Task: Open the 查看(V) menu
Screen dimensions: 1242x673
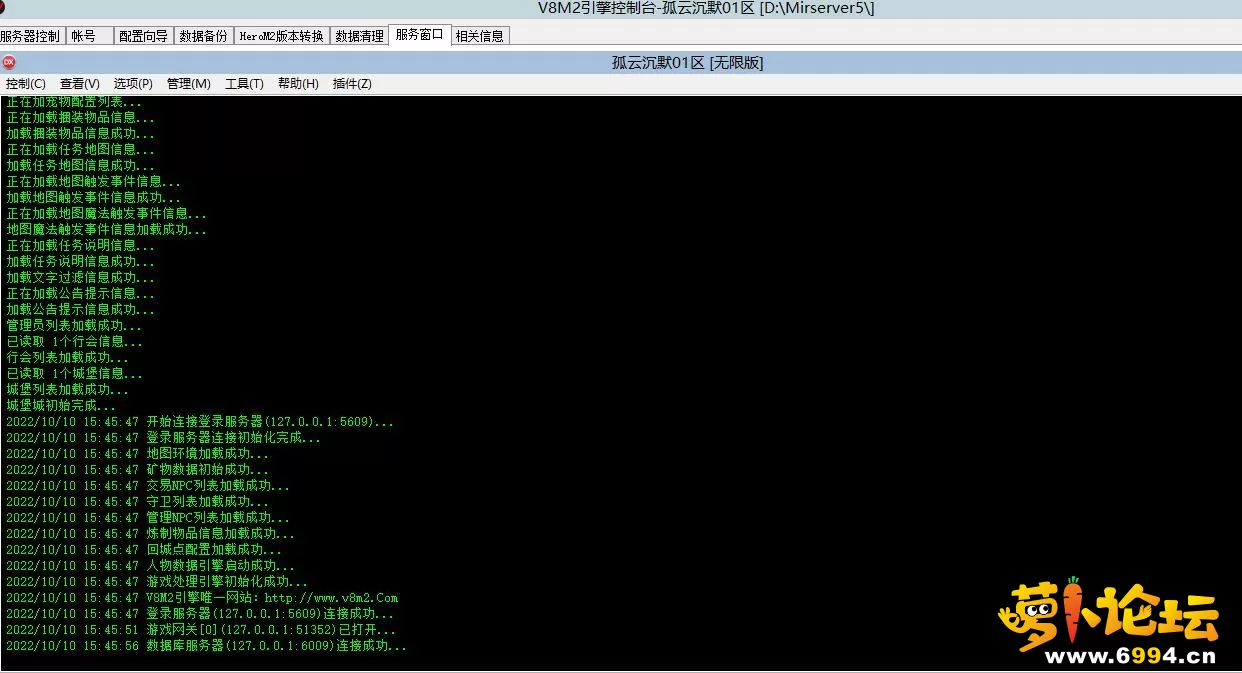Action: click(80, 84)
